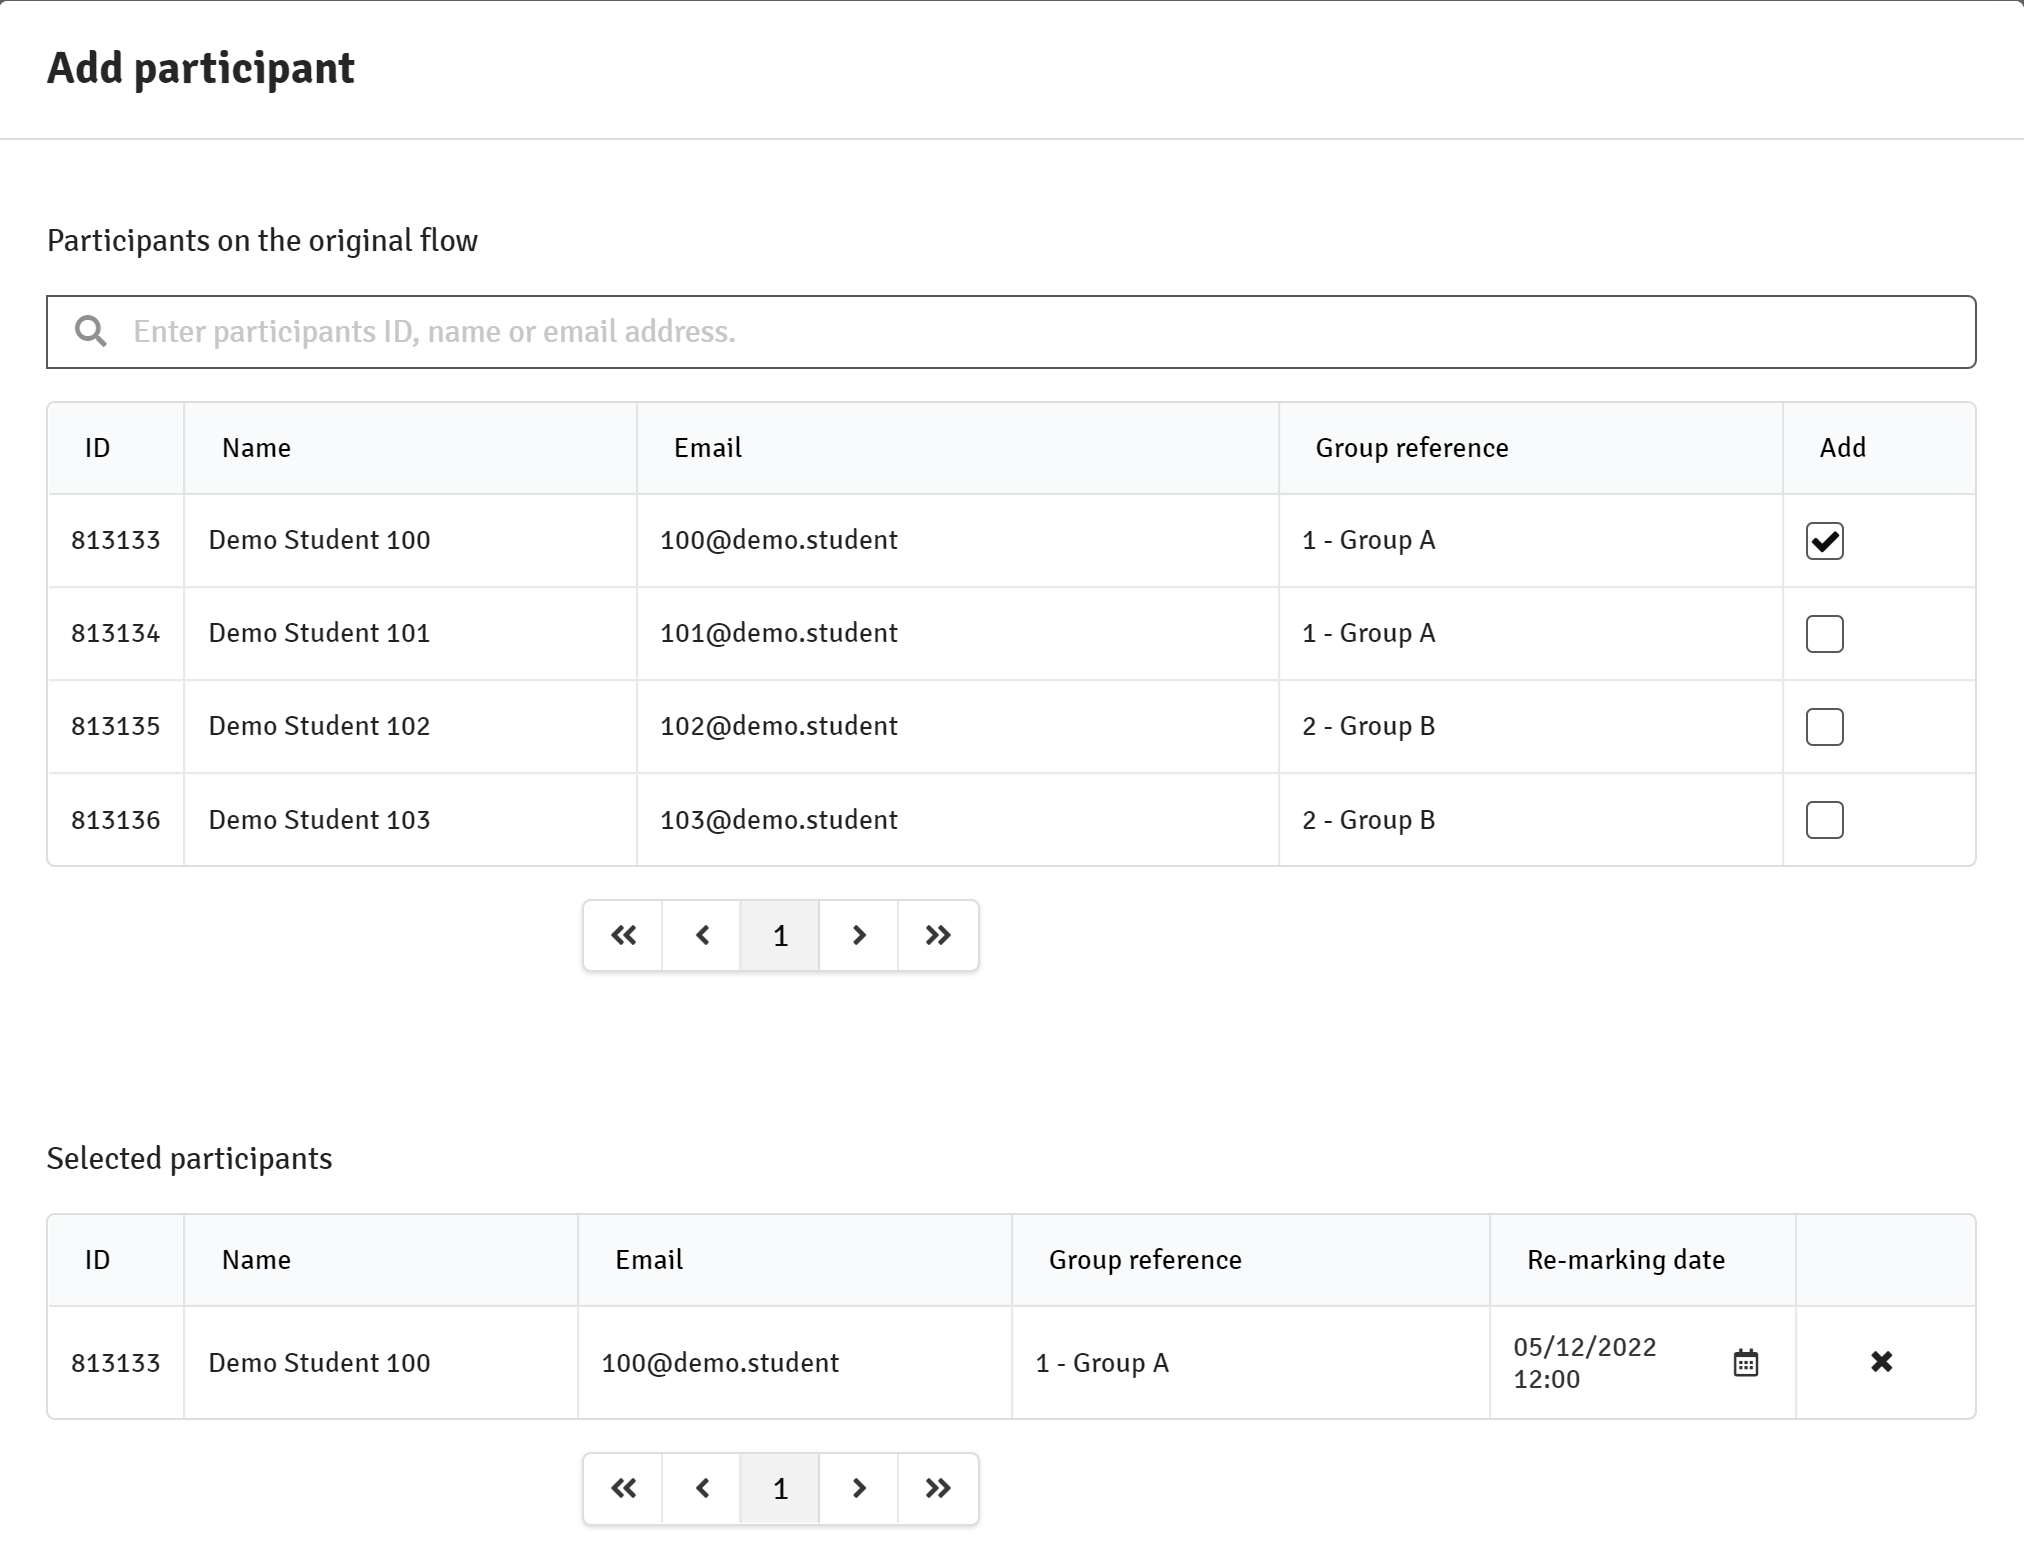Click 101@demo.student email cell
Image resolution: width=2024 pixels, height=1544 pixels.
(958, 634)
